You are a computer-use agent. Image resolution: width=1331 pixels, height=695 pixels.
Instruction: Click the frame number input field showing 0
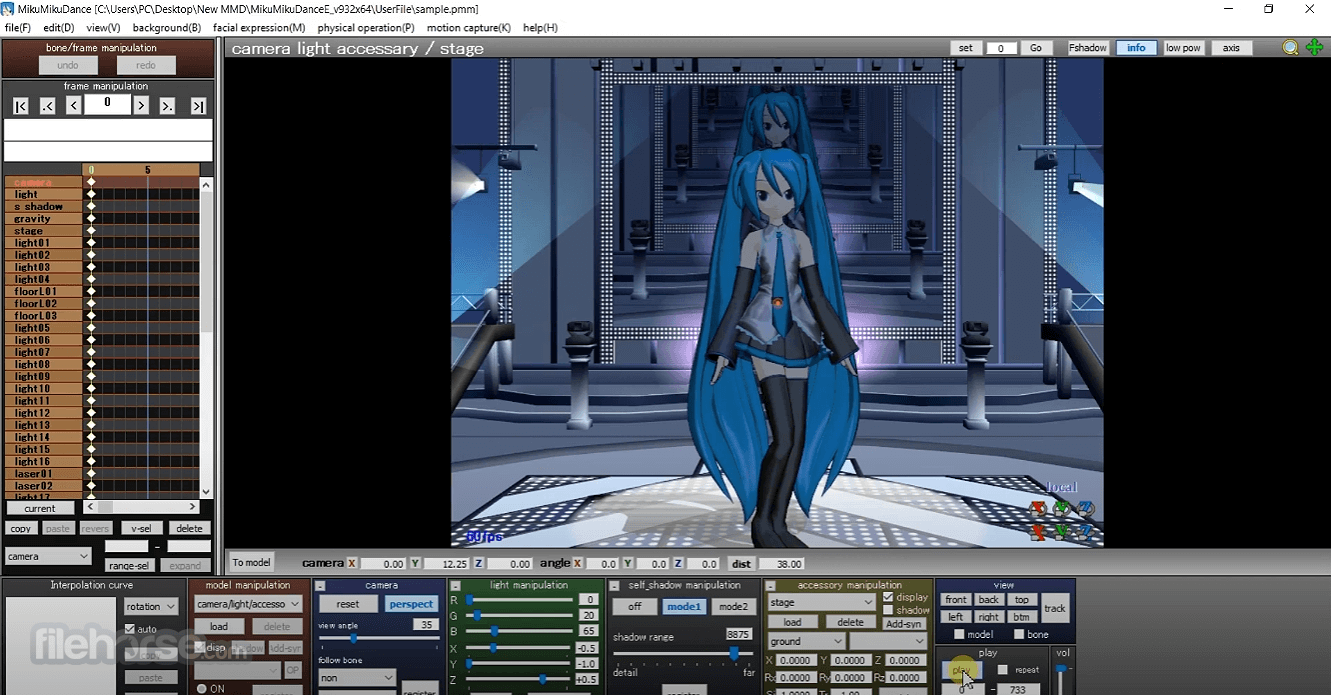tap(107, 104)
